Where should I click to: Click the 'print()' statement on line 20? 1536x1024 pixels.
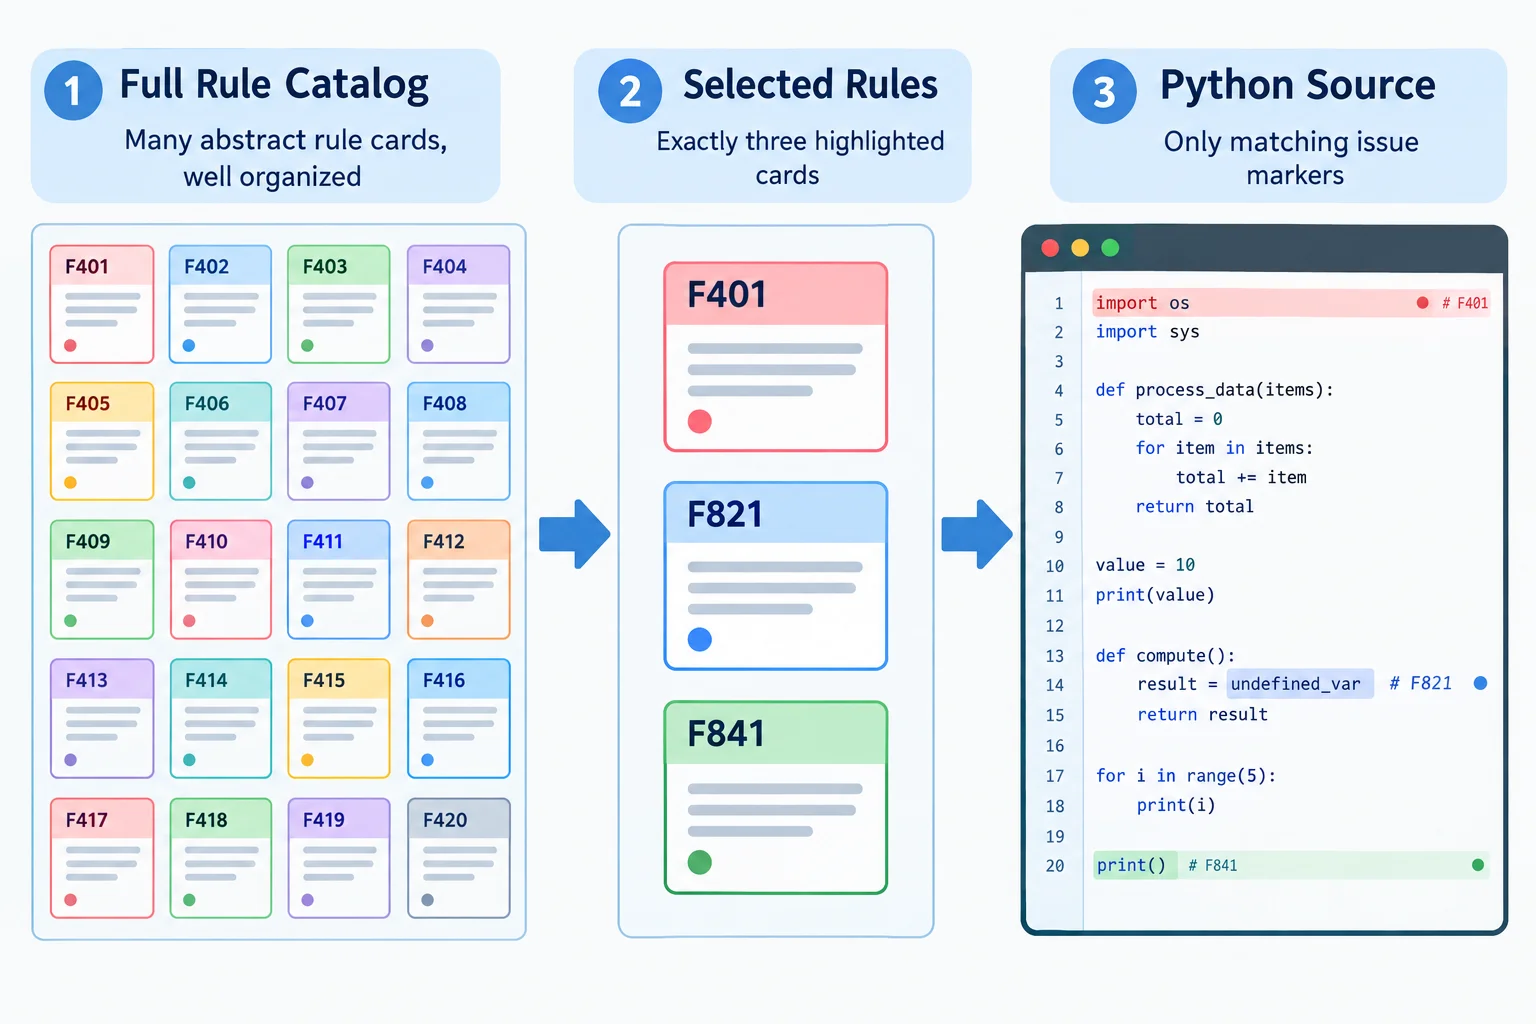[1131, 866]
